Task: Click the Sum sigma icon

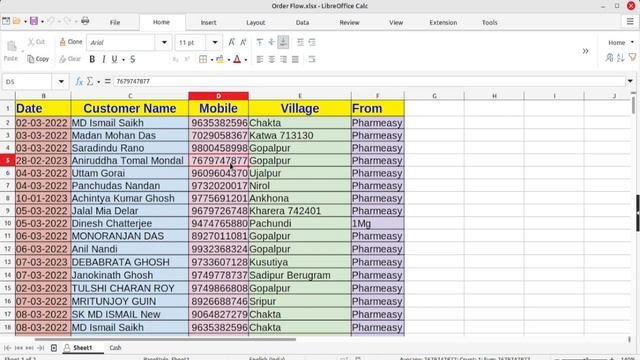Action: click(x=90, y=82)
